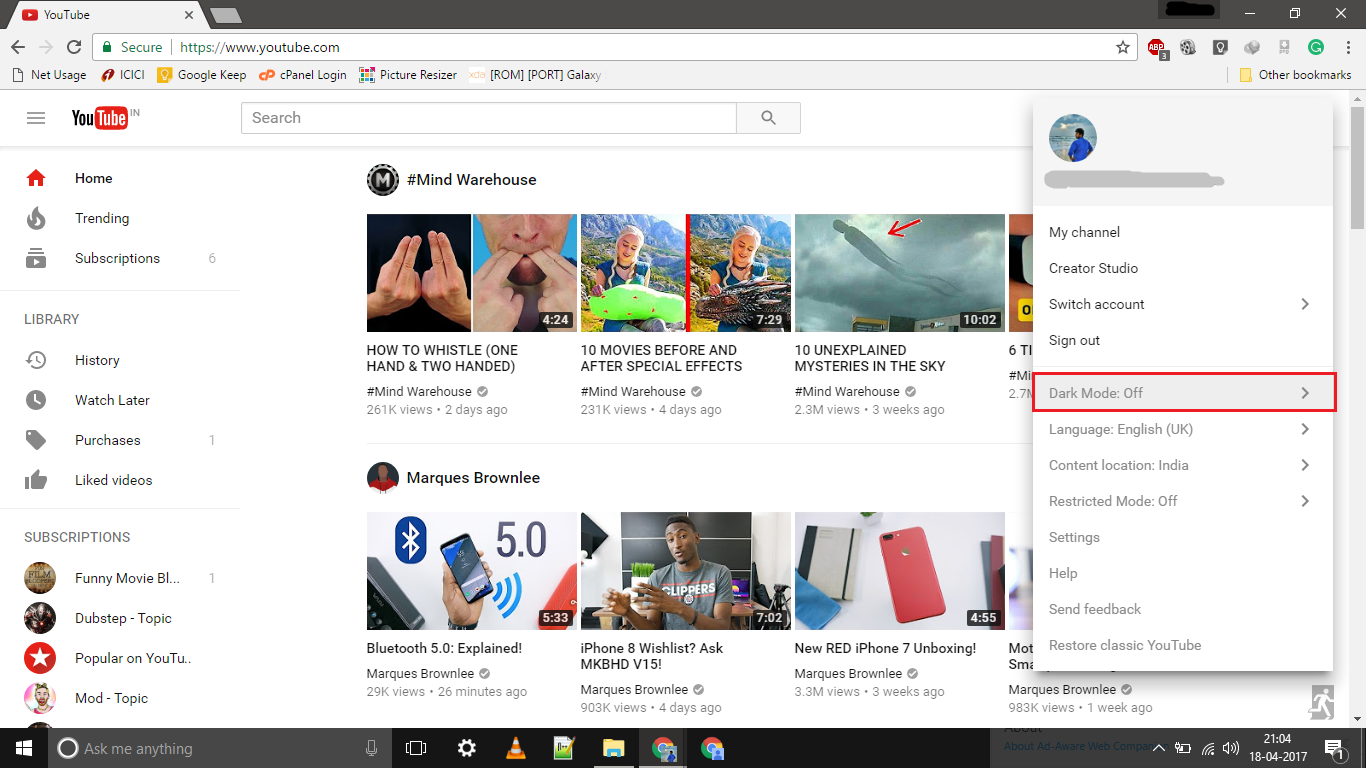Click the Purchases tag icon
1366x768 pixels.
point(36,440)
